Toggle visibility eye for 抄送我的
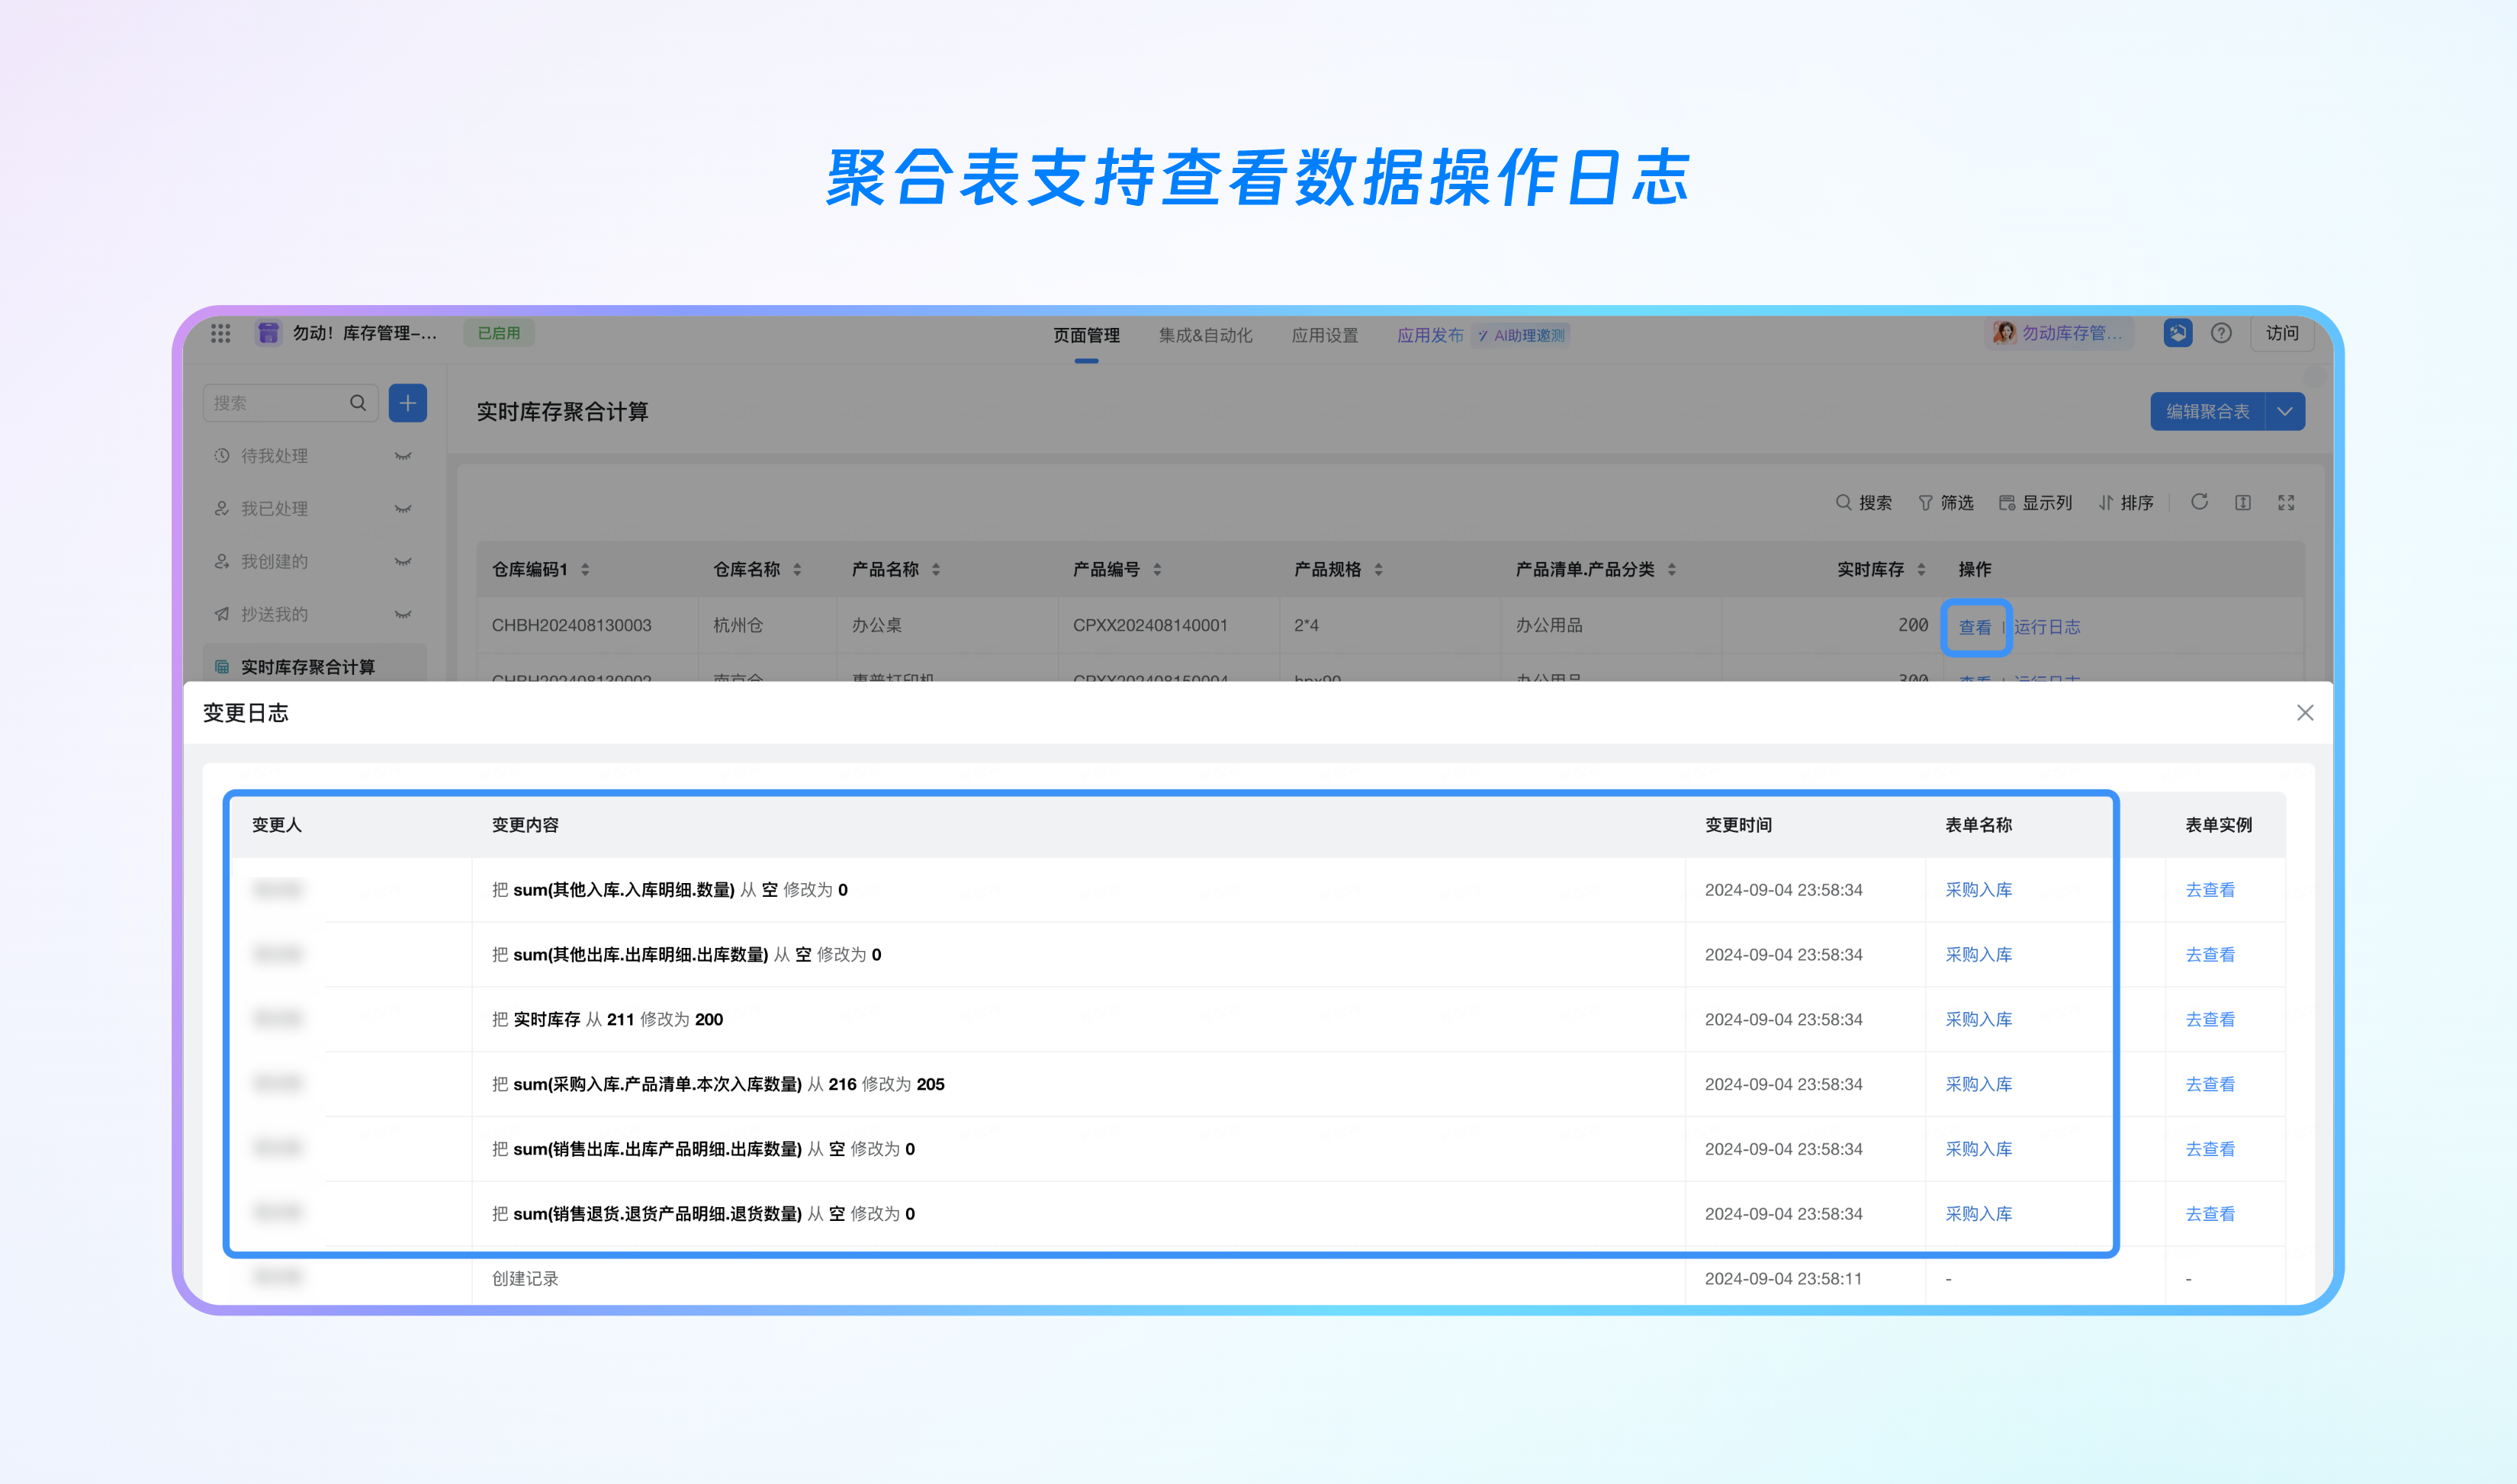The image size is (2517, 1484). tap(403, 615)
